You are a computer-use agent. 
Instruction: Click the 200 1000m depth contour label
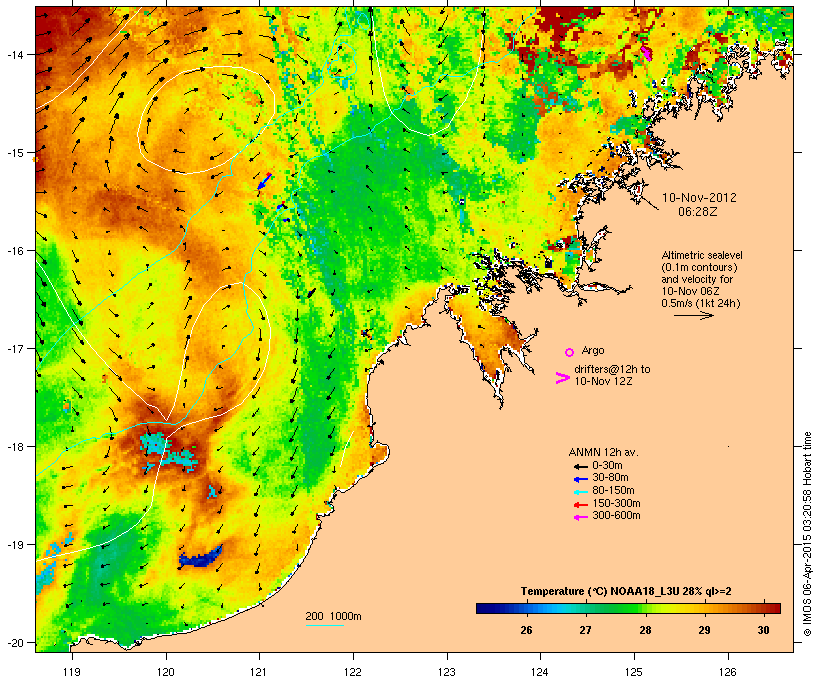pyautogui.click(x=333, y=617)
